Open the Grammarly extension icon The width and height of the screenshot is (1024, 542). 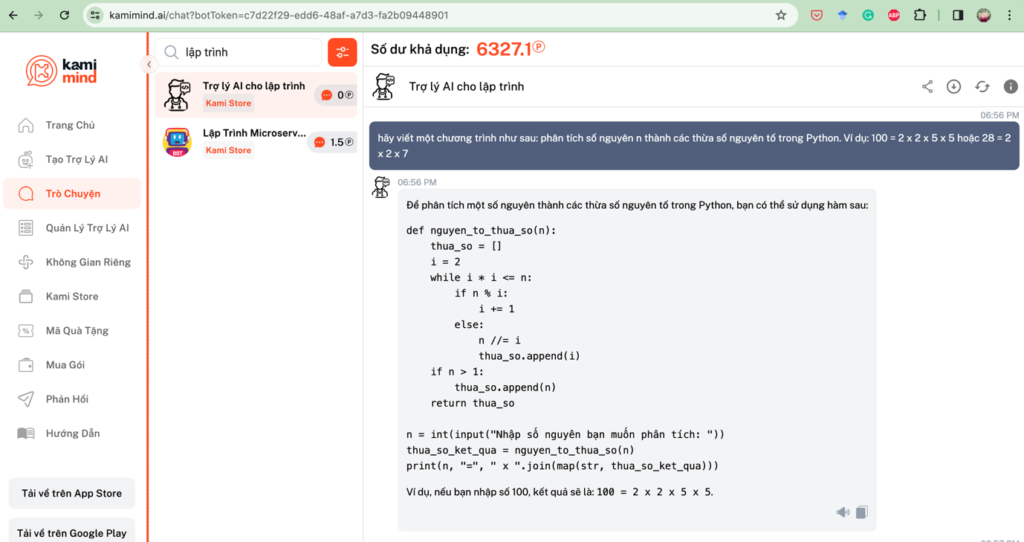pyautogui.click(x=868, y=15)
